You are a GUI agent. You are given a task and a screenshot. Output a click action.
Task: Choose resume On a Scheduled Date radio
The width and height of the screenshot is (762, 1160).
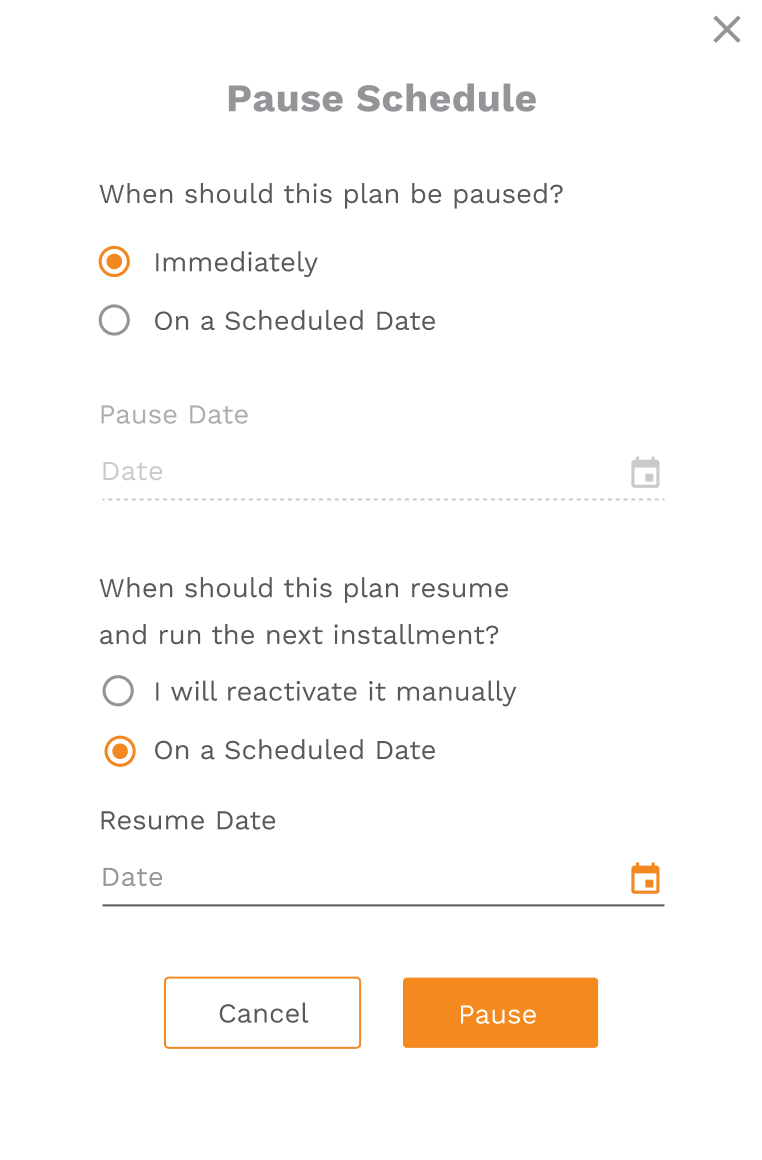(x=120, y=750)
